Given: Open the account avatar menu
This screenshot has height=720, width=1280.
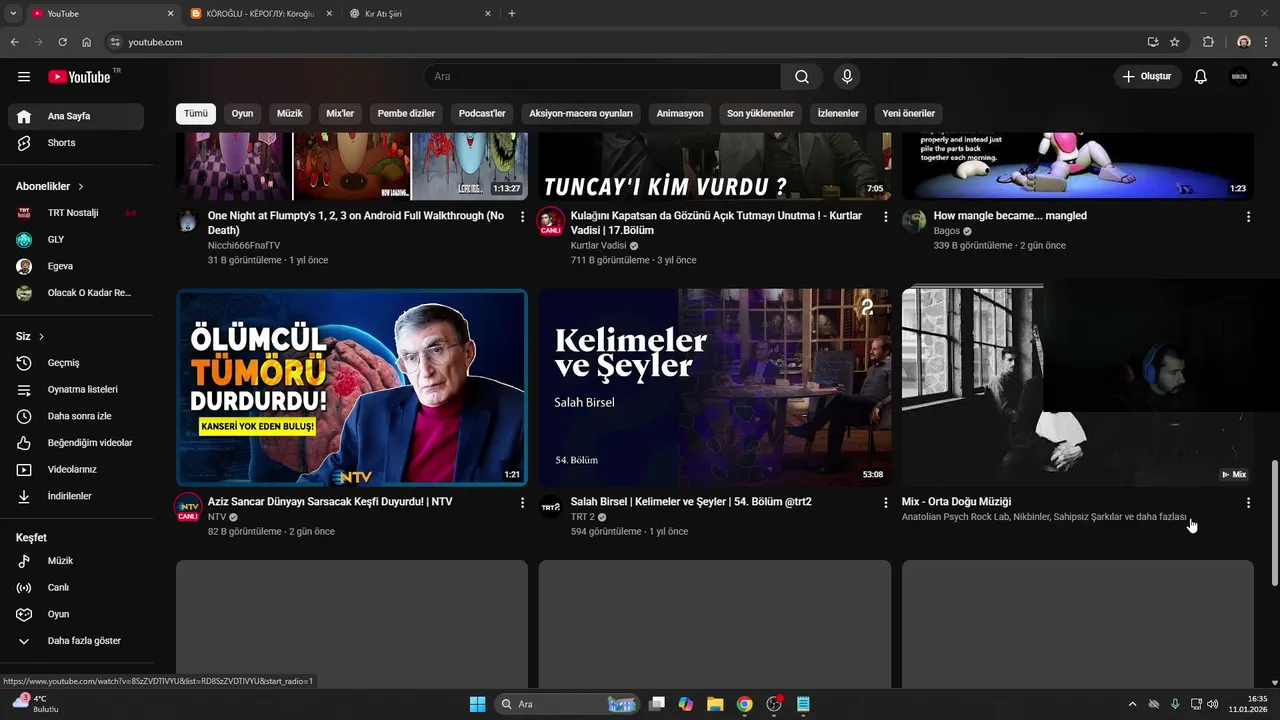Looking at the screenshot, I should (x=1239, y=77).
